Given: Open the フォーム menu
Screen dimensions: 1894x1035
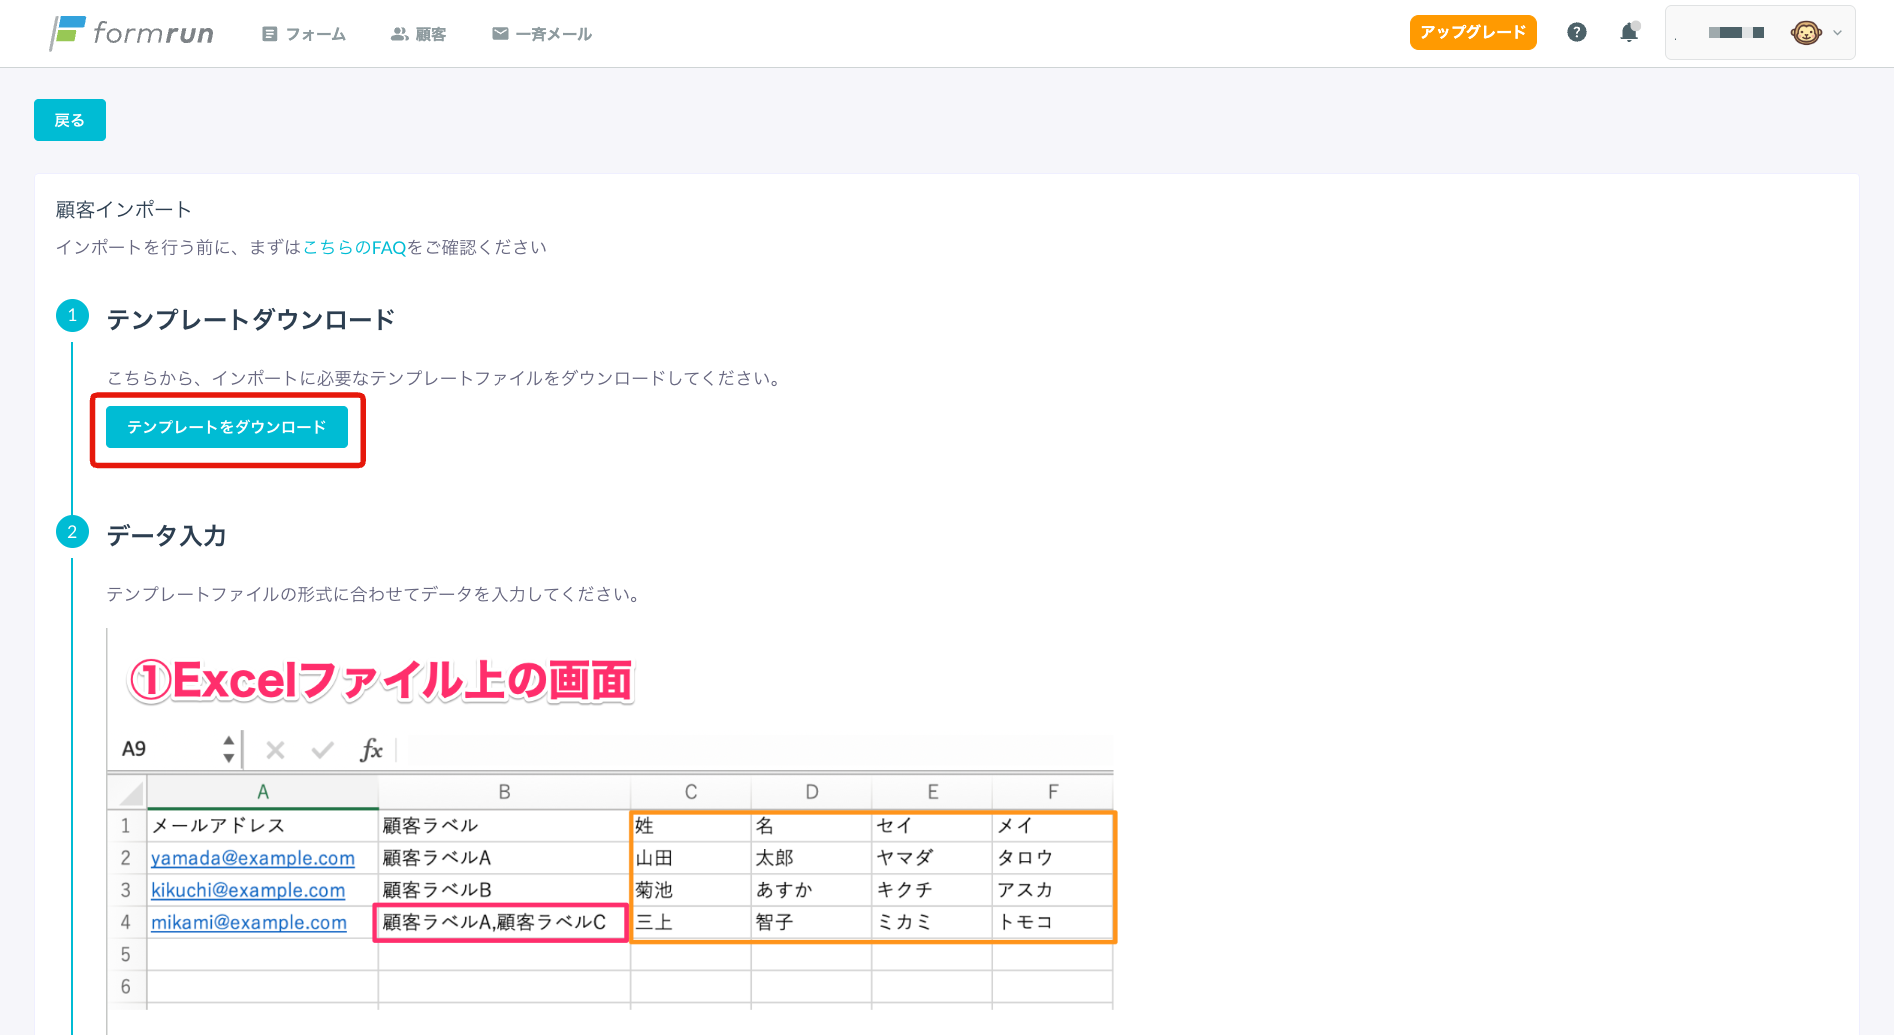Looking at the screenshot, I should pyautogui.click(x=304, y=34).
